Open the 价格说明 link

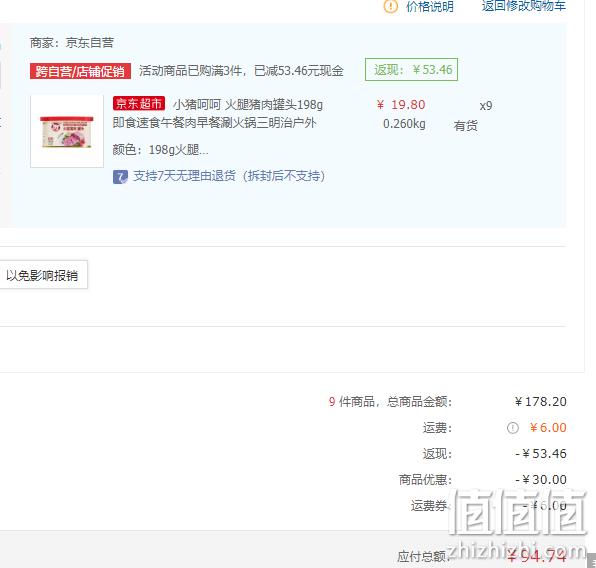tap(430, 6)
